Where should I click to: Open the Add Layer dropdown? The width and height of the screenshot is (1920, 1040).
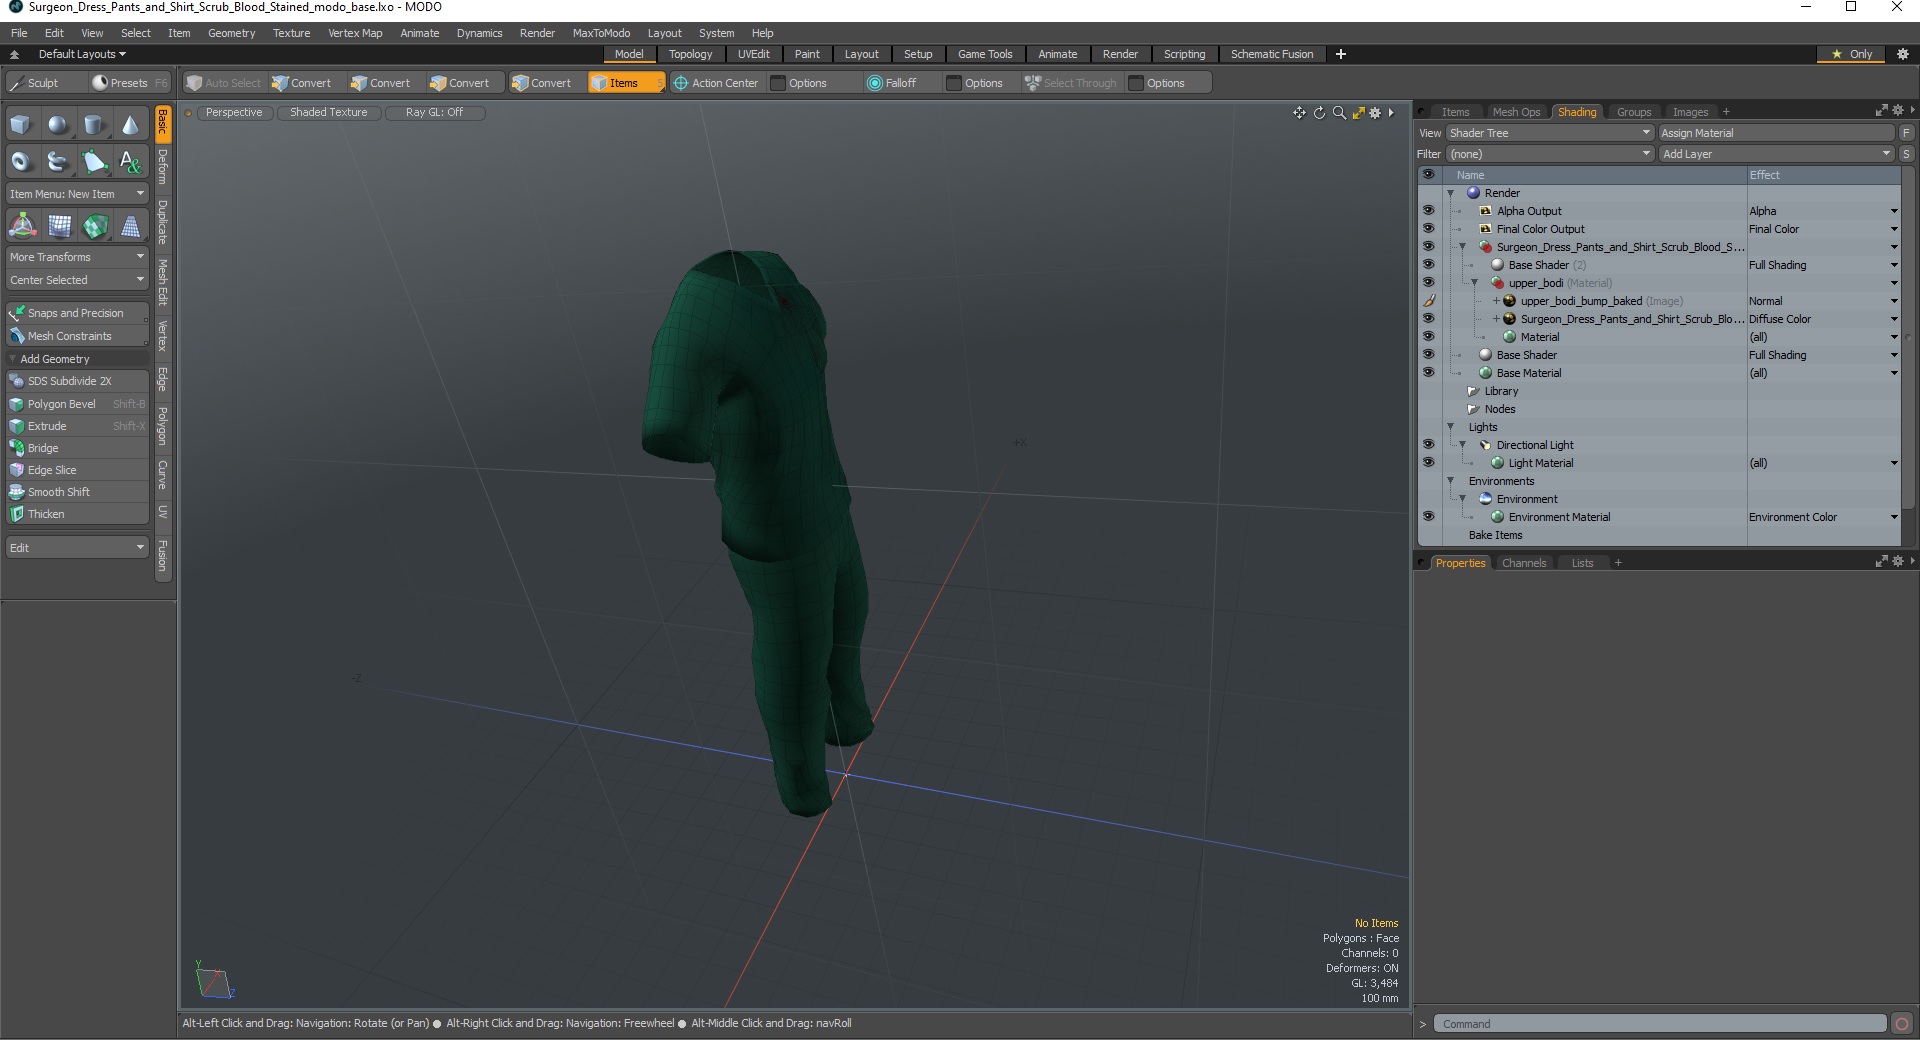[x=1776, y=154]
